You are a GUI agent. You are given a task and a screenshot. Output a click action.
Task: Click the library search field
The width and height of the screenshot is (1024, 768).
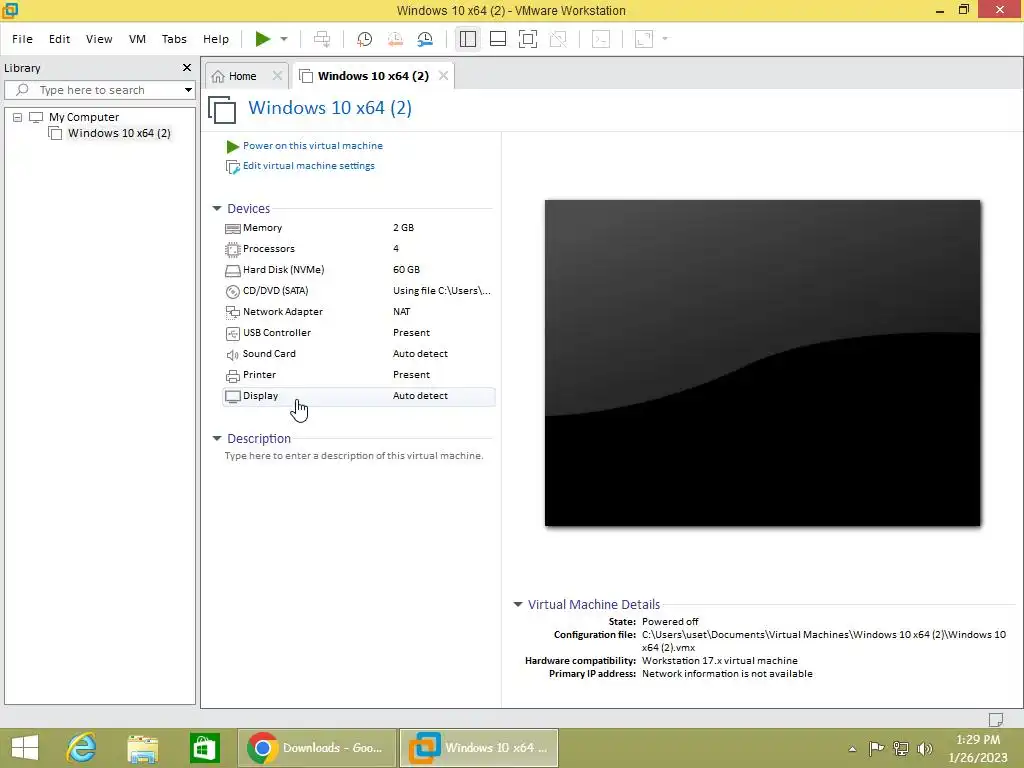click(x=99, y=90)
